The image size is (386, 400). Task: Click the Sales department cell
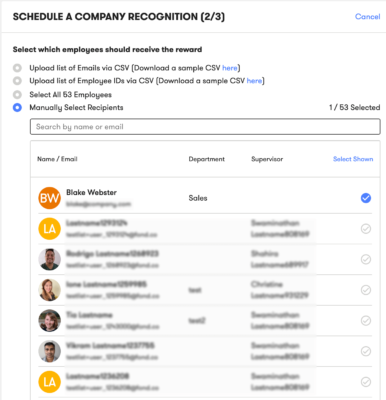[x=198, y=198]
